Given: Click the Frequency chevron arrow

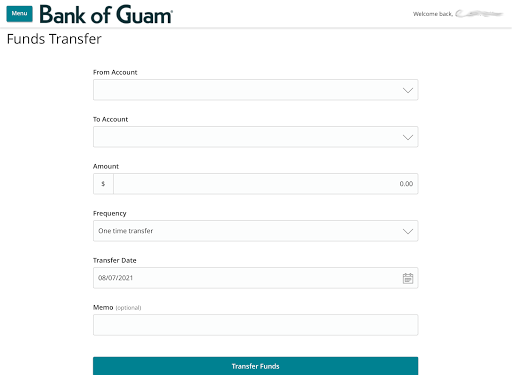Looking at the screenshot, I should [x=408, y=231].
